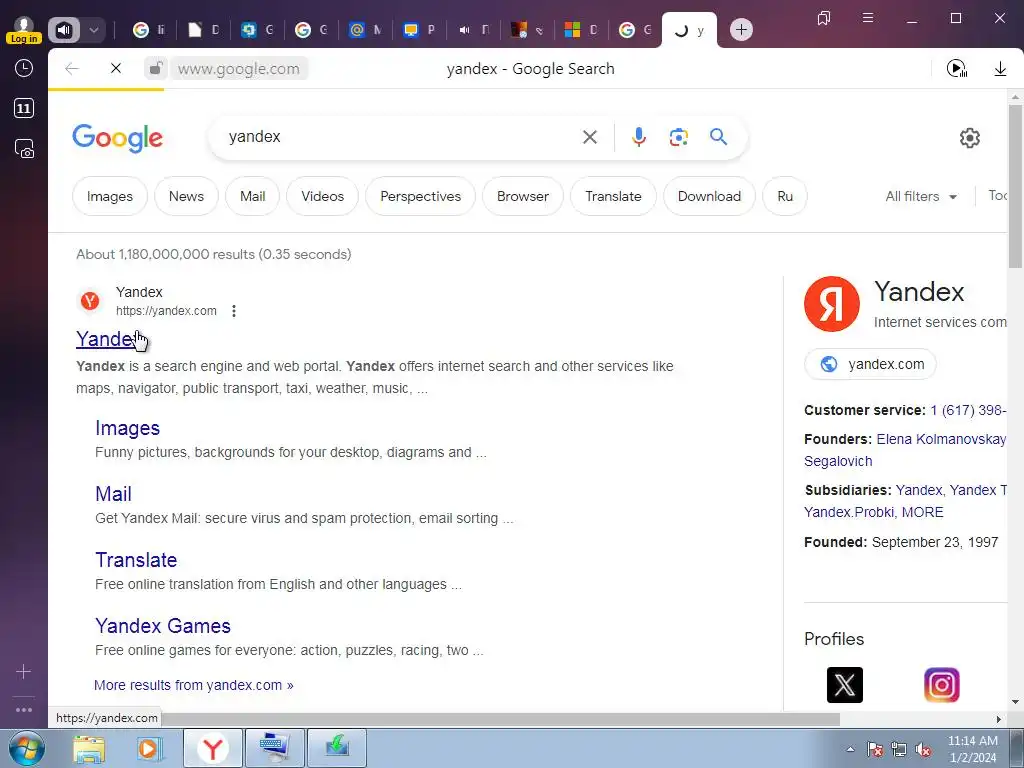Select the Translate filter chip
The width and height of the screenshot is (1024, 768).
pyautogui.click(x=613, y=196)
